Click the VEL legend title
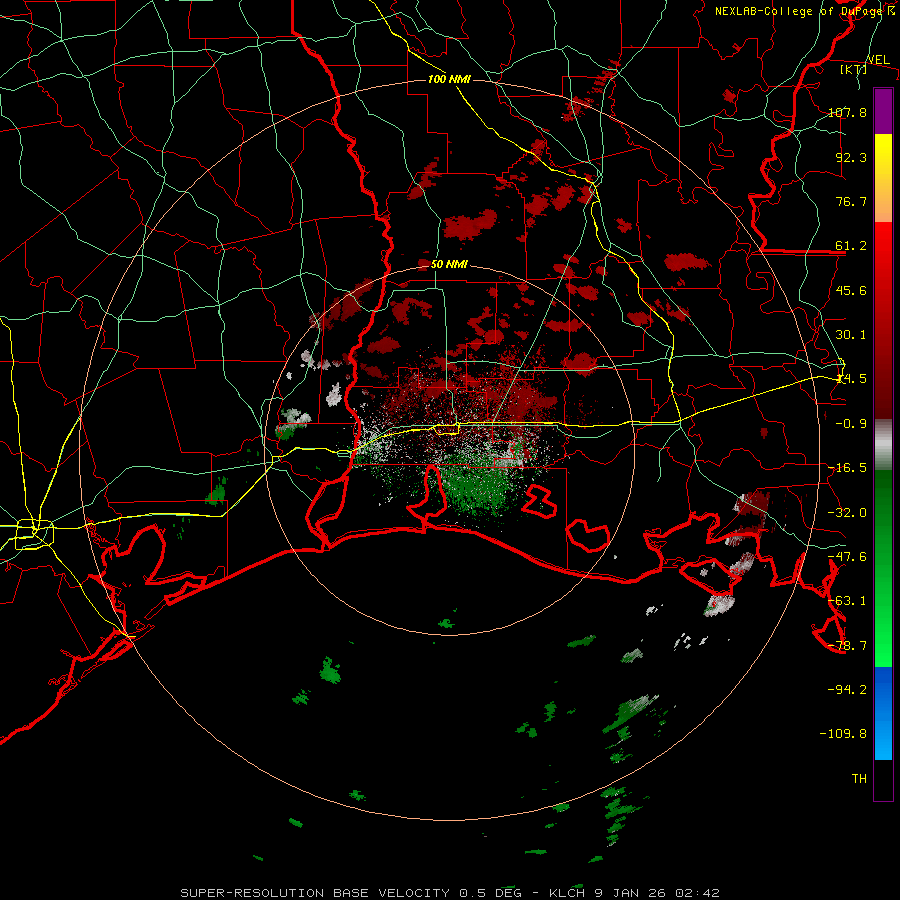The image size is (900, 900). pos(878,60)
